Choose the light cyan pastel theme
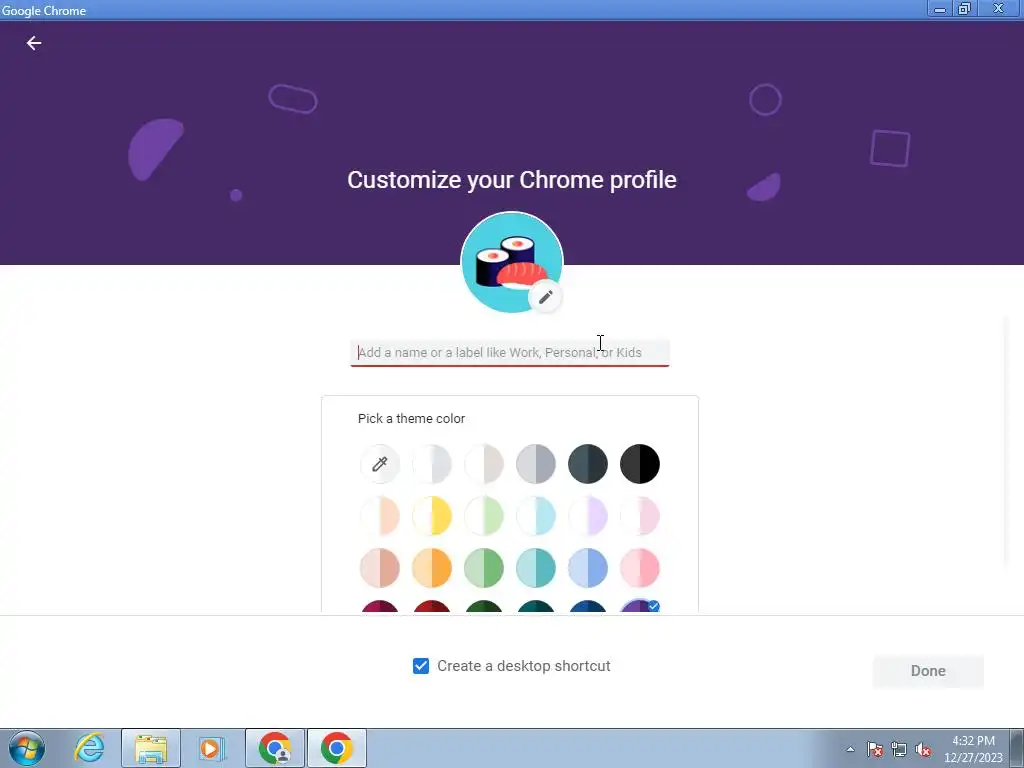This screenshot has width=1024, height=768. 536,516
